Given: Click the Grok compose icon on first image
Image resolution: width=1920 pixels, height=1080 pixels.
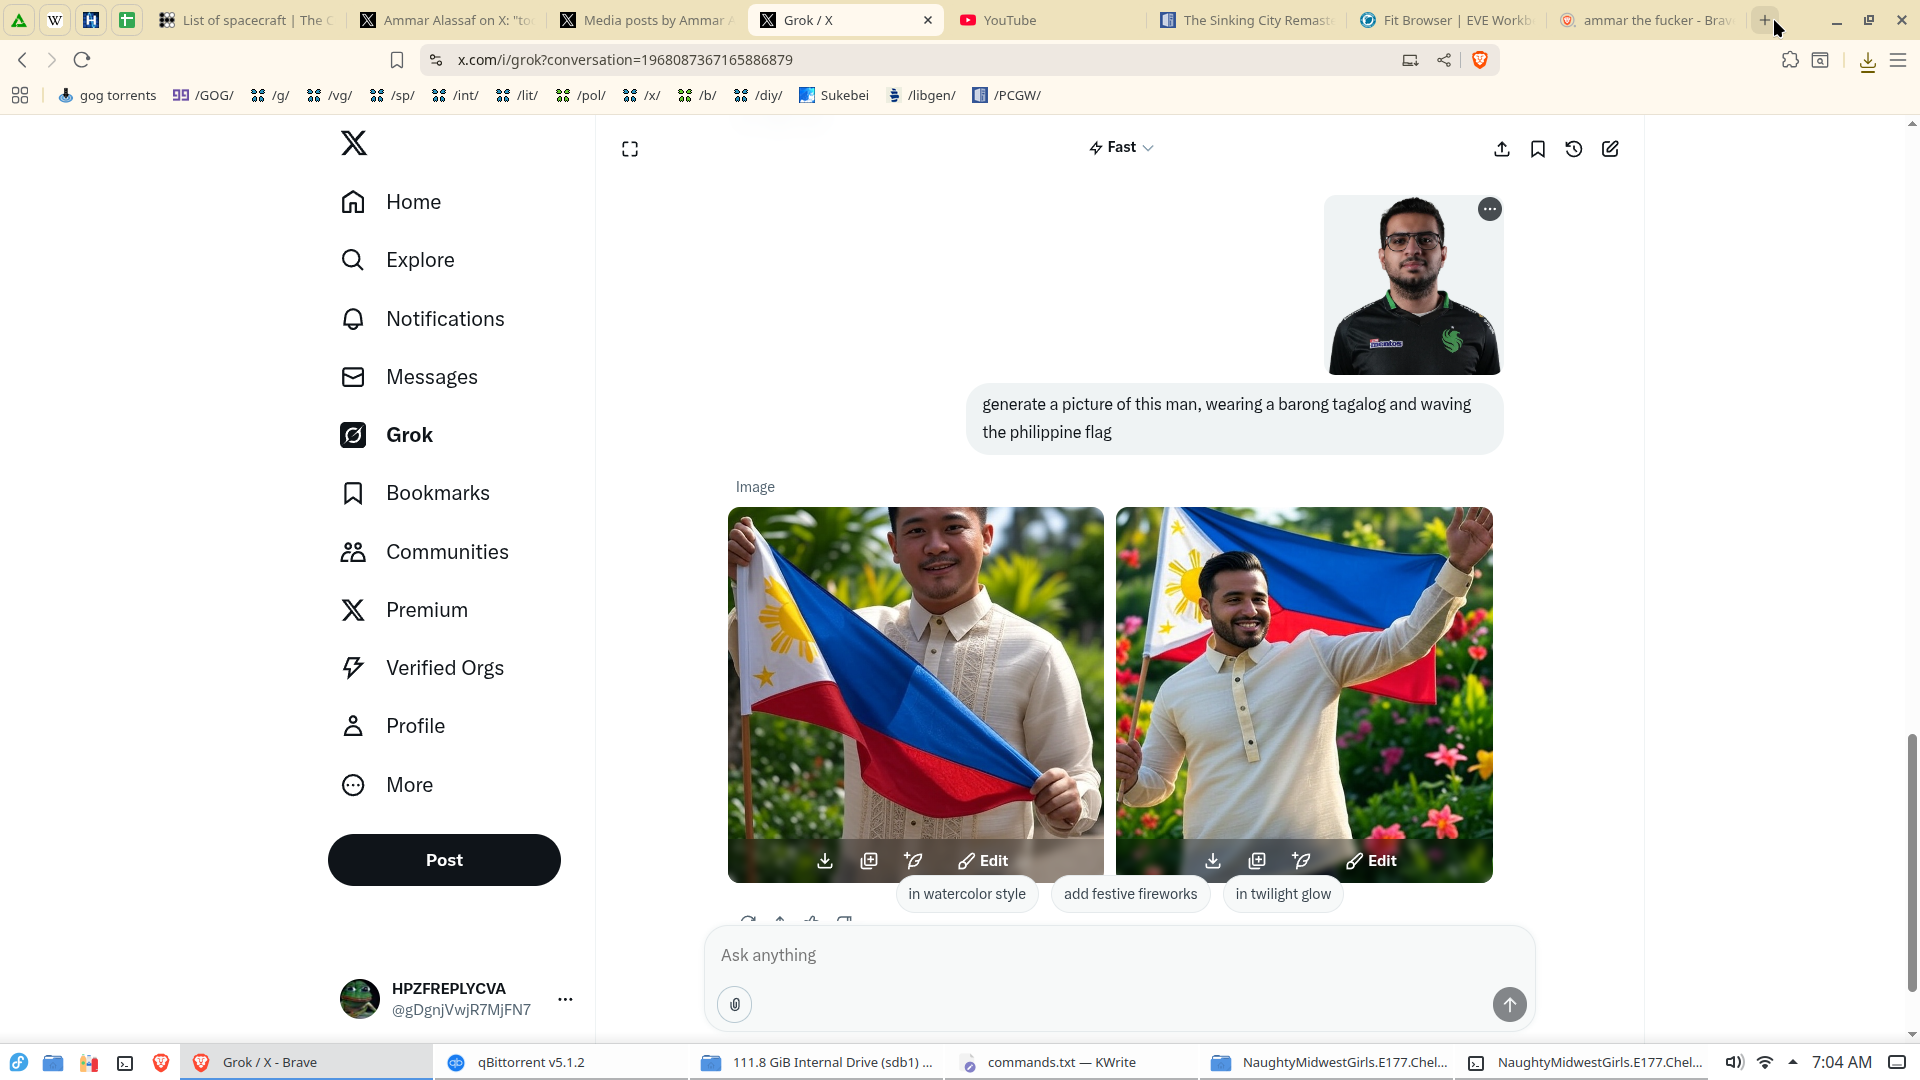Looking at the screenshot, I should pos(913,860).
